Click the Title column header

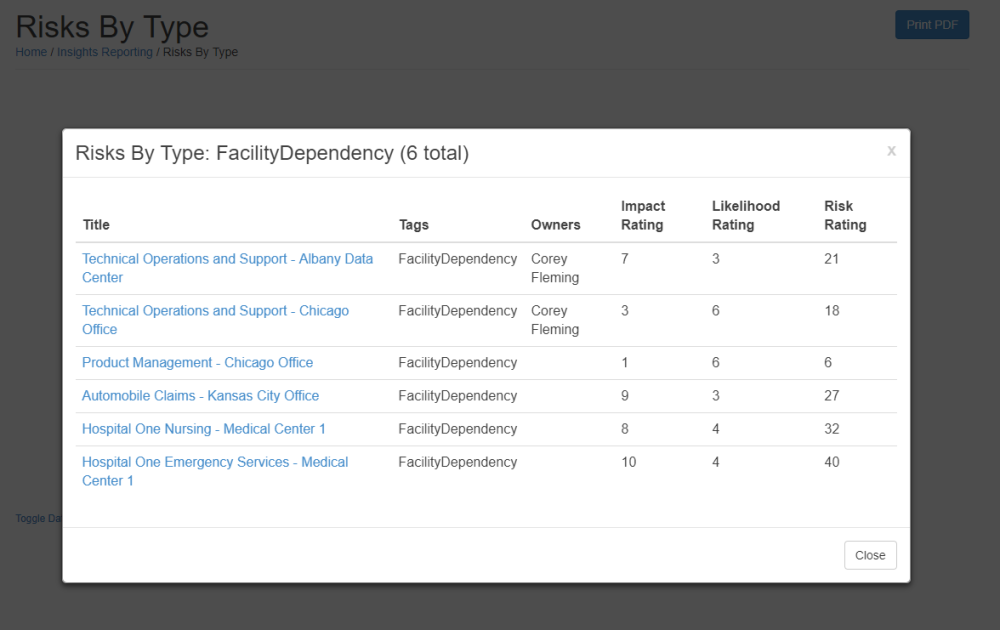(96, 224)
